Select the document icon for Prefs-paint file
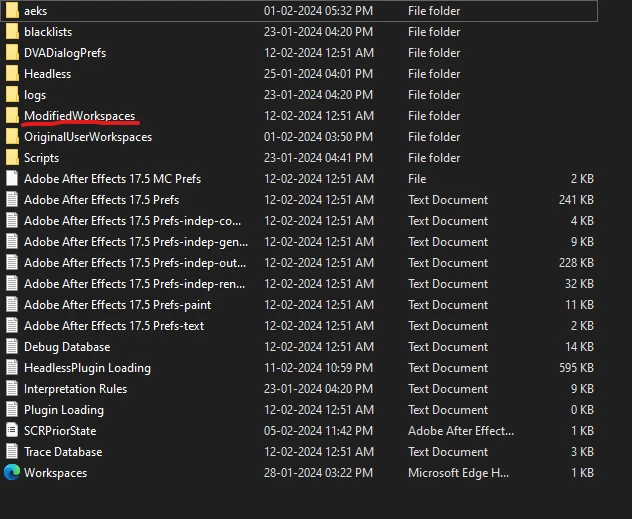 coord(12,304)
